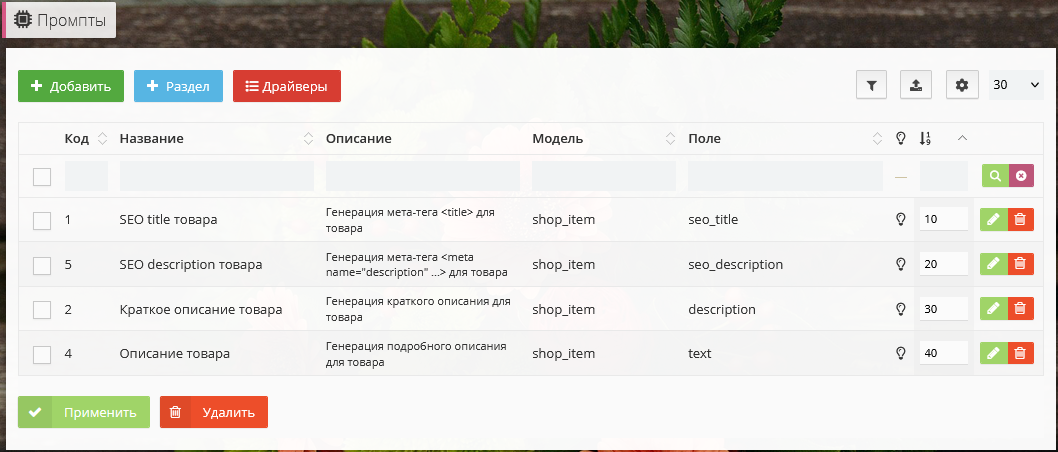Click the ascending sort arrow in header

963,138
